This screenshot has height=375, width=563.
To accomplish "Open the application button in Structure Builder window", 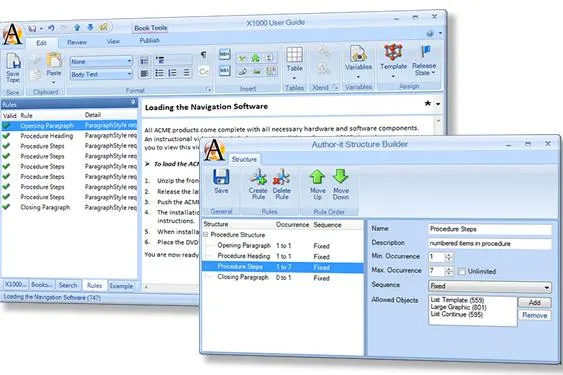I will [215, 150].
